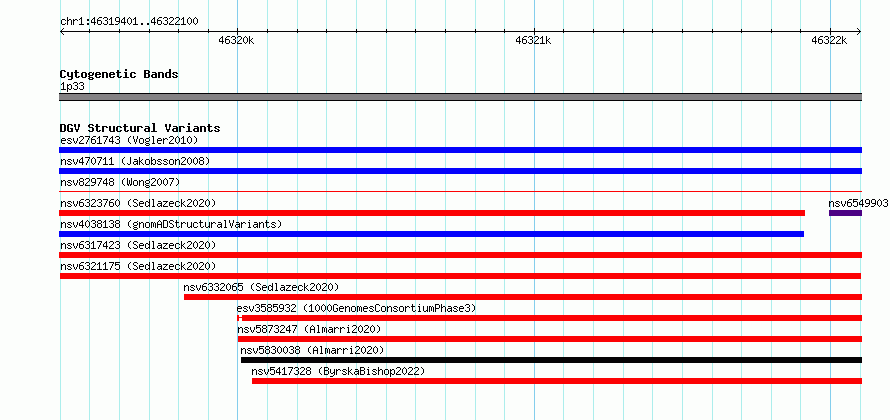Click the red bar for nsv6332065
890x420 pixels.
tap(523, 297)
